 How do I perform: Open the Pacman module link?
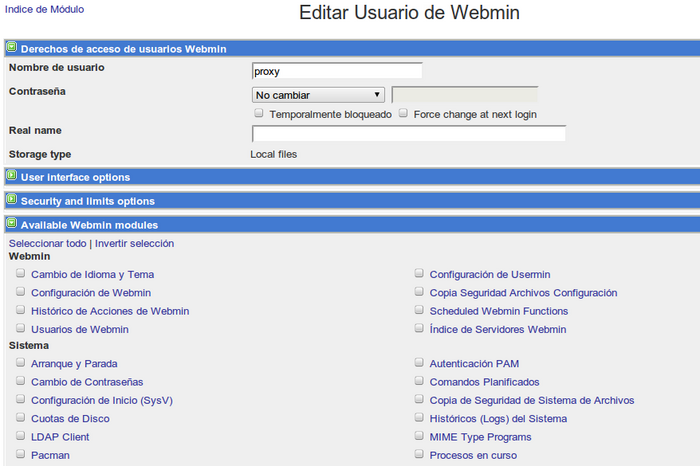pyautogui.click(x=50, y=455)
